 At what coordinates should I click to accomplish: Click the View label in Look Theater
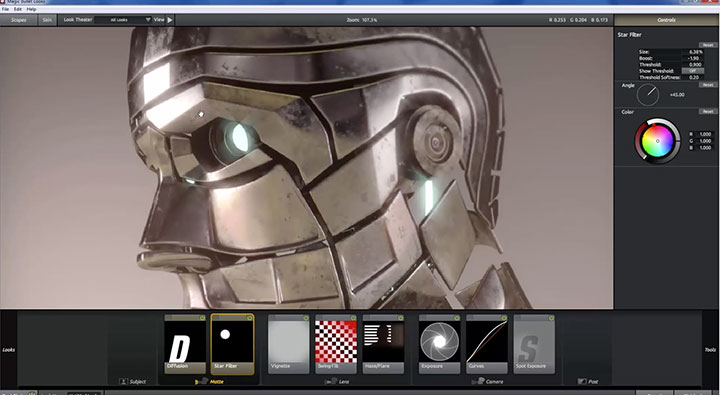159,20
